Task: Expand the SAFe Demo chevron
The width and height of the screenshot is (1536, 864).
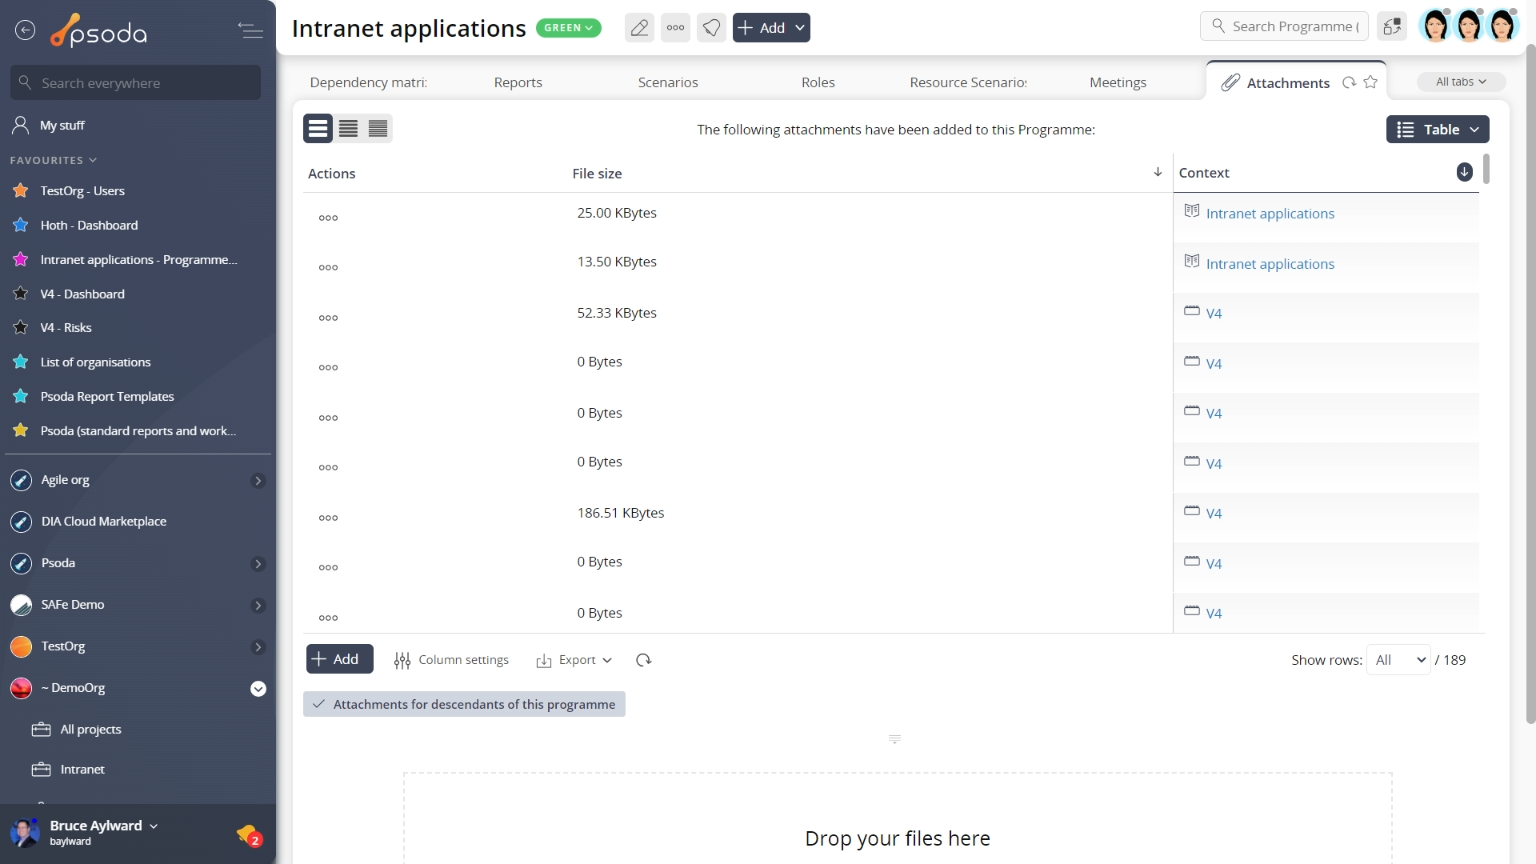Action: point(258,605)
